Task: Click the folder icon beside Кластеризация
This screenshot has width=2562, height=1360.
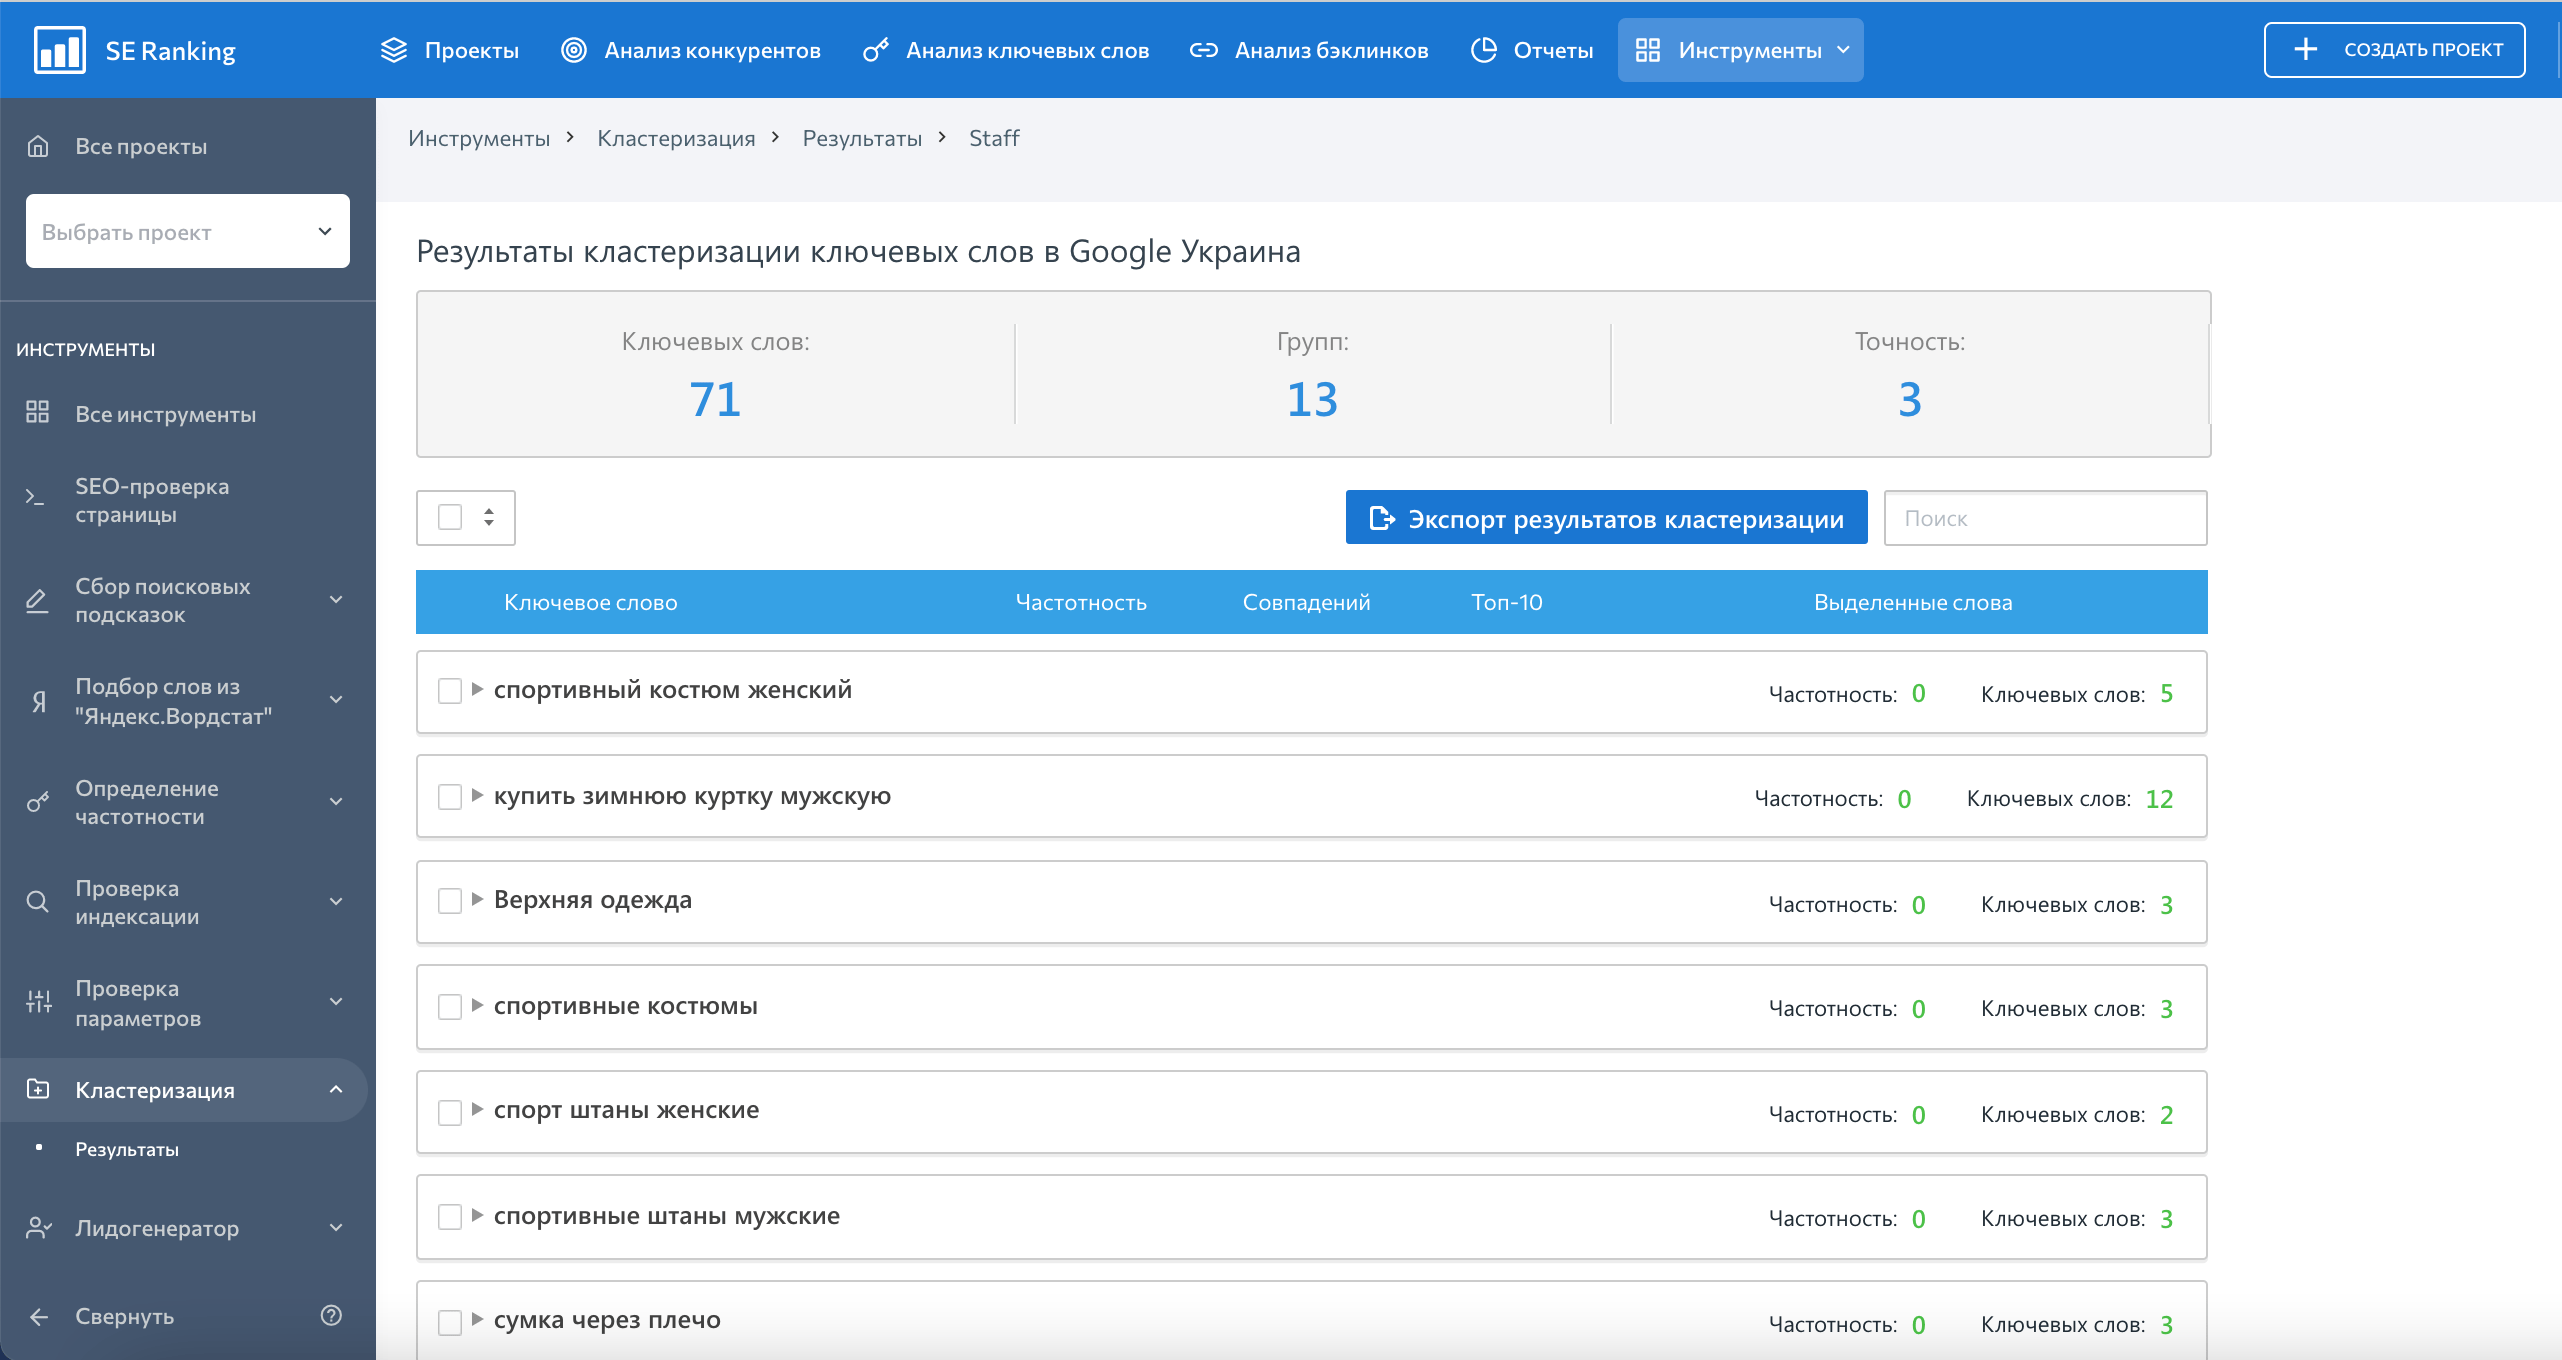Action: coord(38,1089)
